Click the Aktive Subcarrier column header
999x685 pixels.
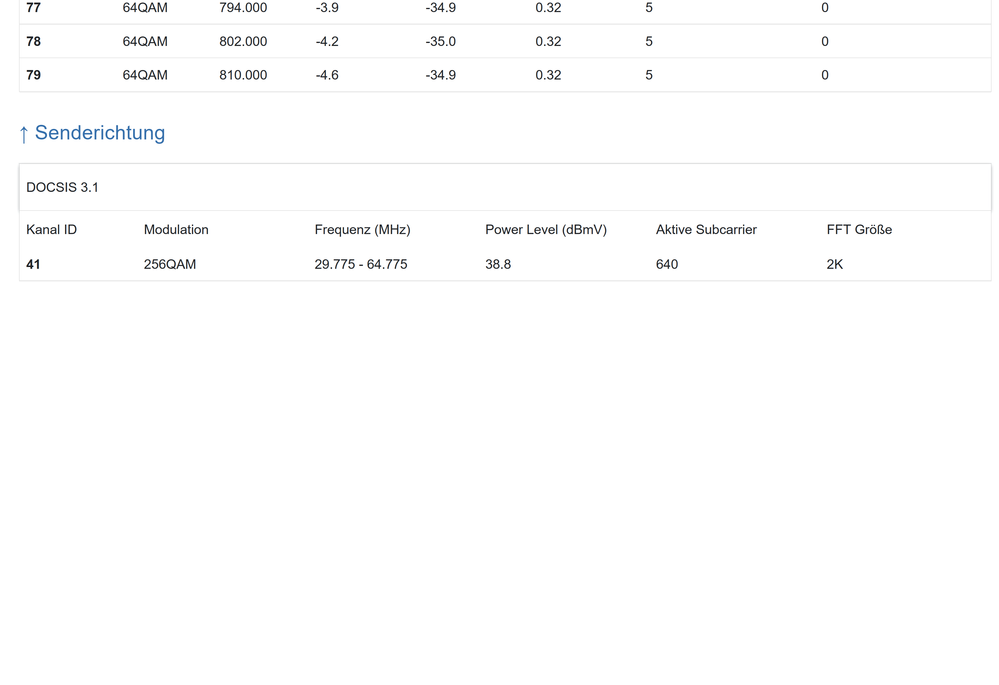tap(706, 229)
